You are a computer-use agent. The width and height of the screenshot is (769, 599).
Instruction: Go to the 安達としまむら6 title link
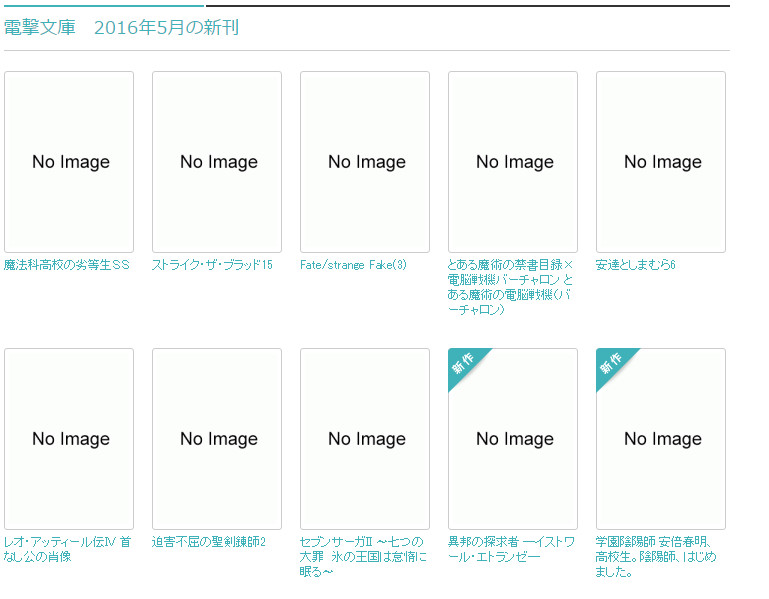click(x=636, y=265)
